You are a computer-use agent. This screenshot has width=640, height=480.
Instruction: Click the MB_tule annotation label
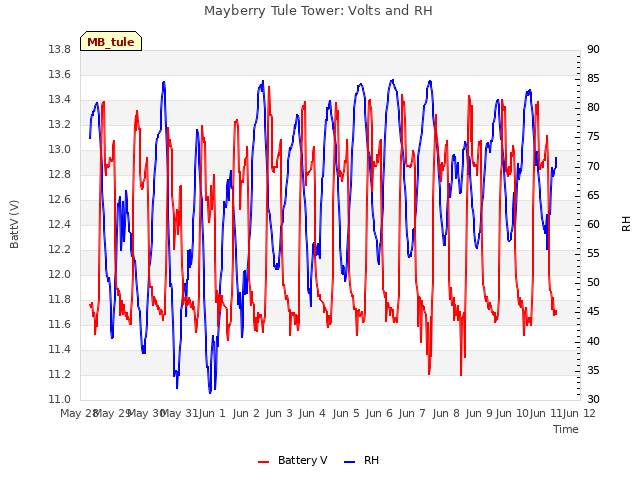pyautogui.click(x=111, y=41)
